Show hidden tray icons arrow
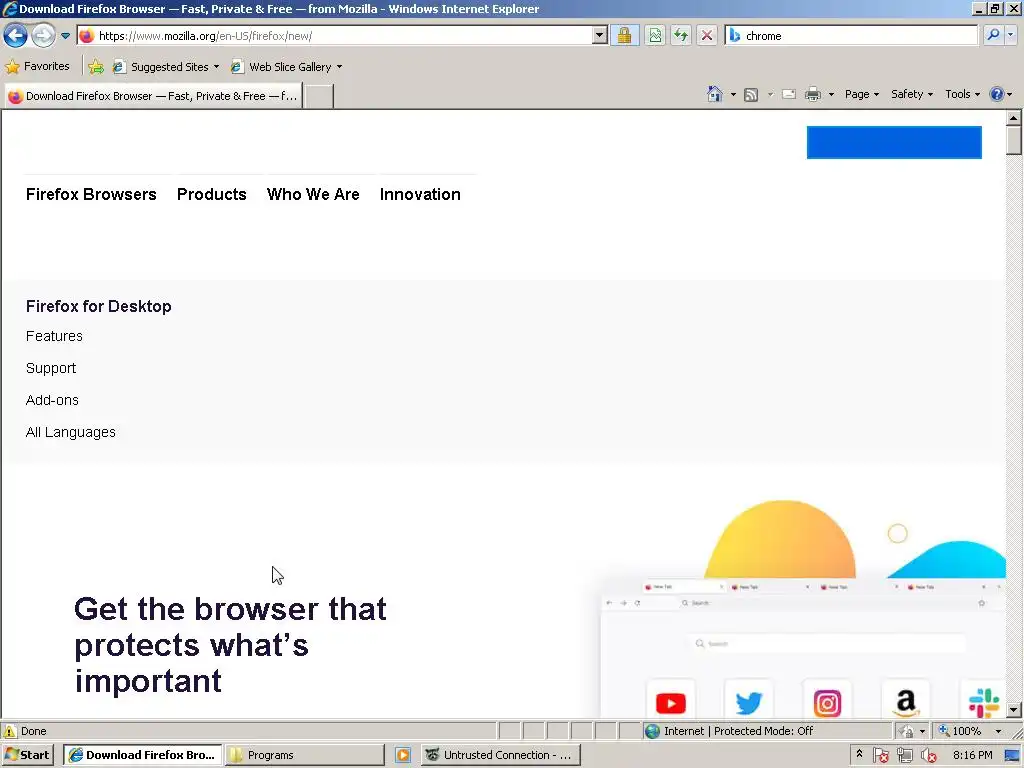 click(x=859, y=754)
